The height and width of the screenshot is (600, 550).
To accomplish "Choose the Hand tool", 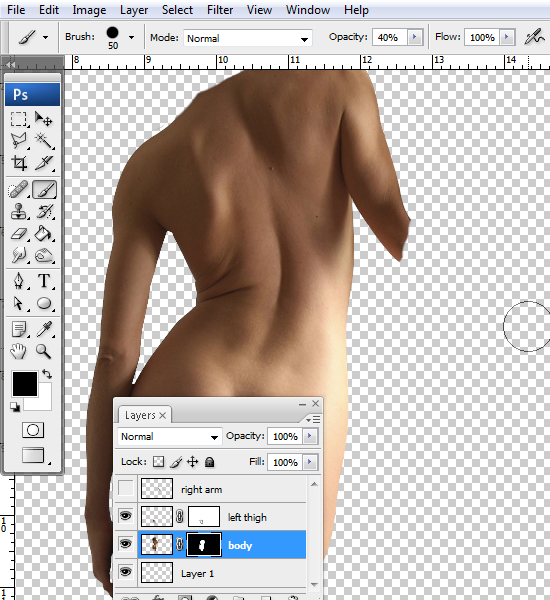I will (x=18, y=351).
